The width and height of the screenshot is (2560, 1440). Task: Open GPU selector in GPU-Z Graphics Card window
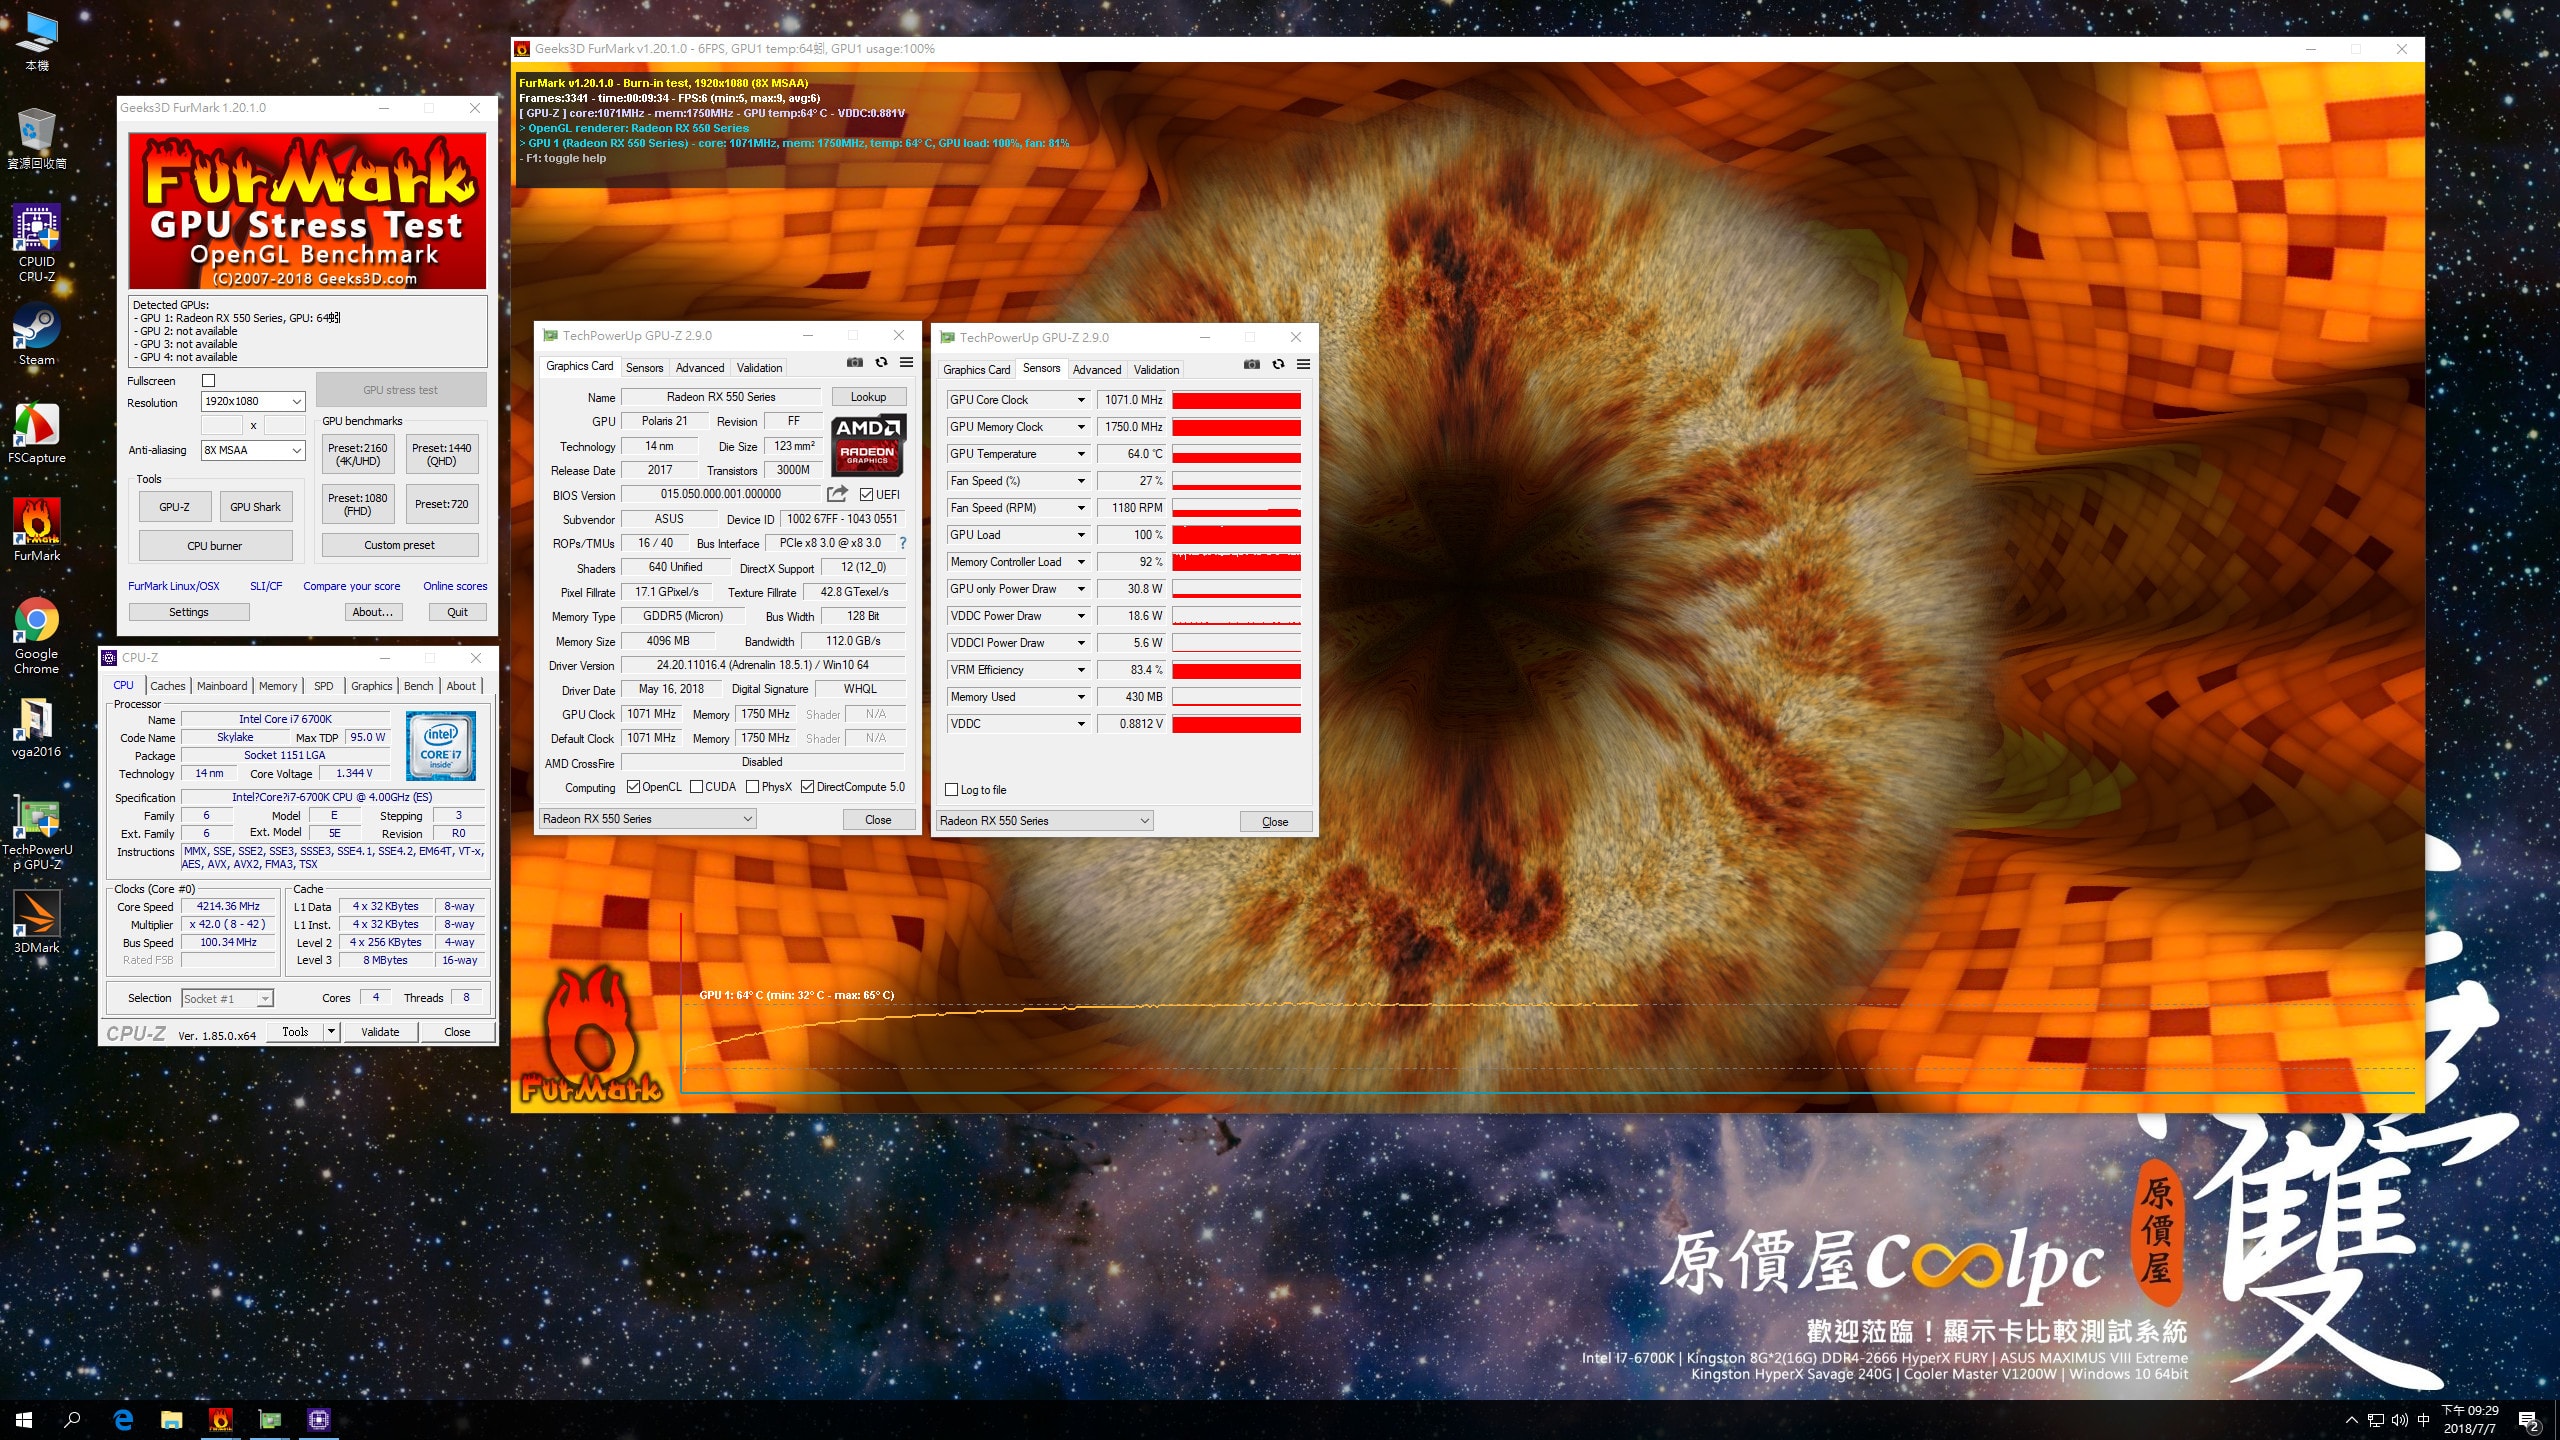647,819
